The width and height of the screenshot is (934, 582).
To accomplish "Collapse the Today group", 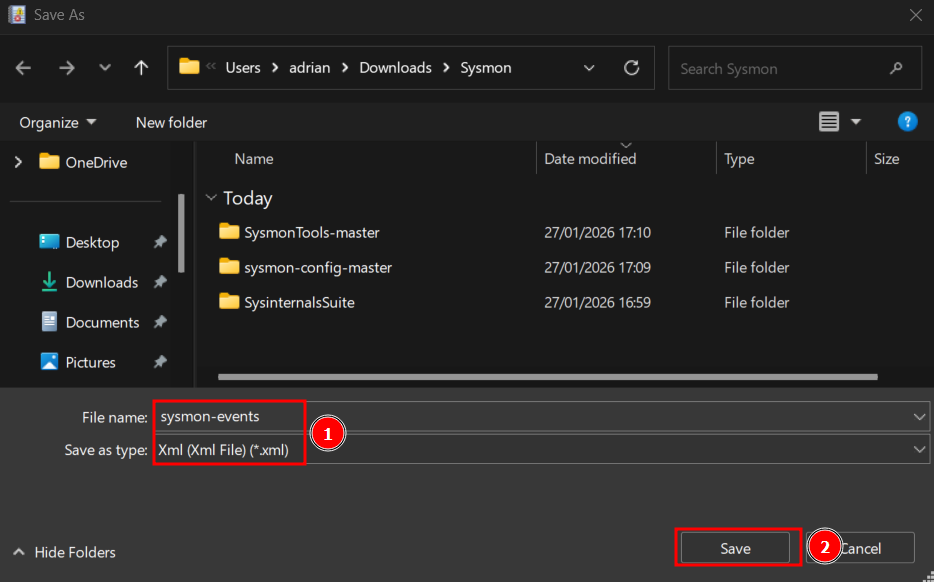I will (211, 198).
